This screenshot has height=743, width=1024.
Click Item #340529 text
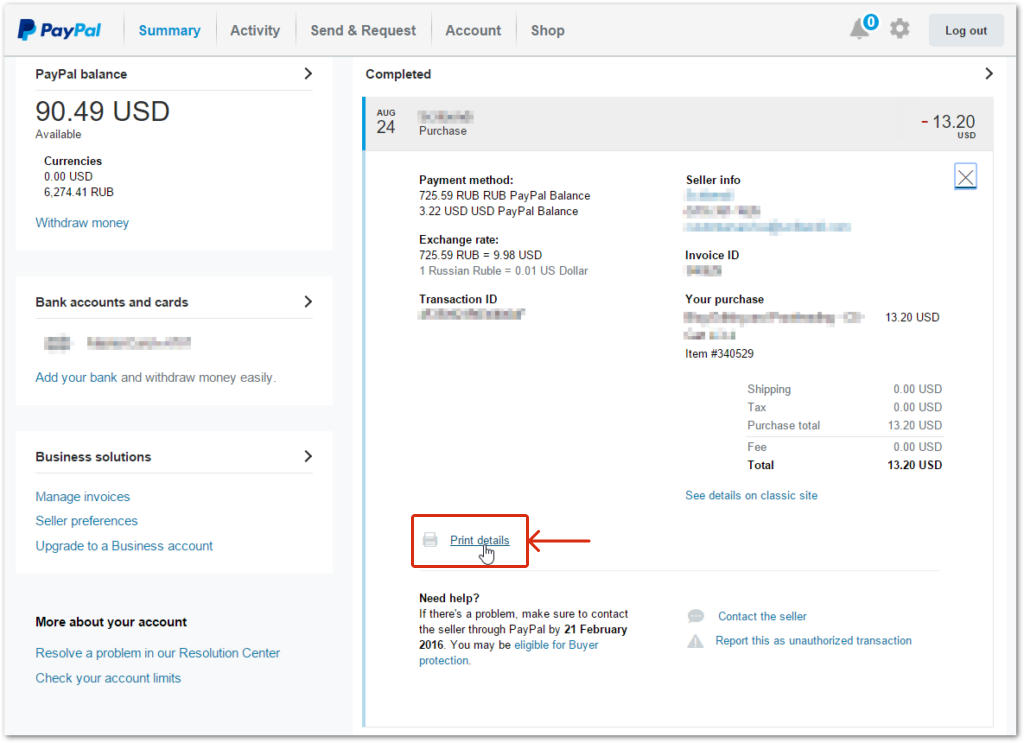(719, 354)
